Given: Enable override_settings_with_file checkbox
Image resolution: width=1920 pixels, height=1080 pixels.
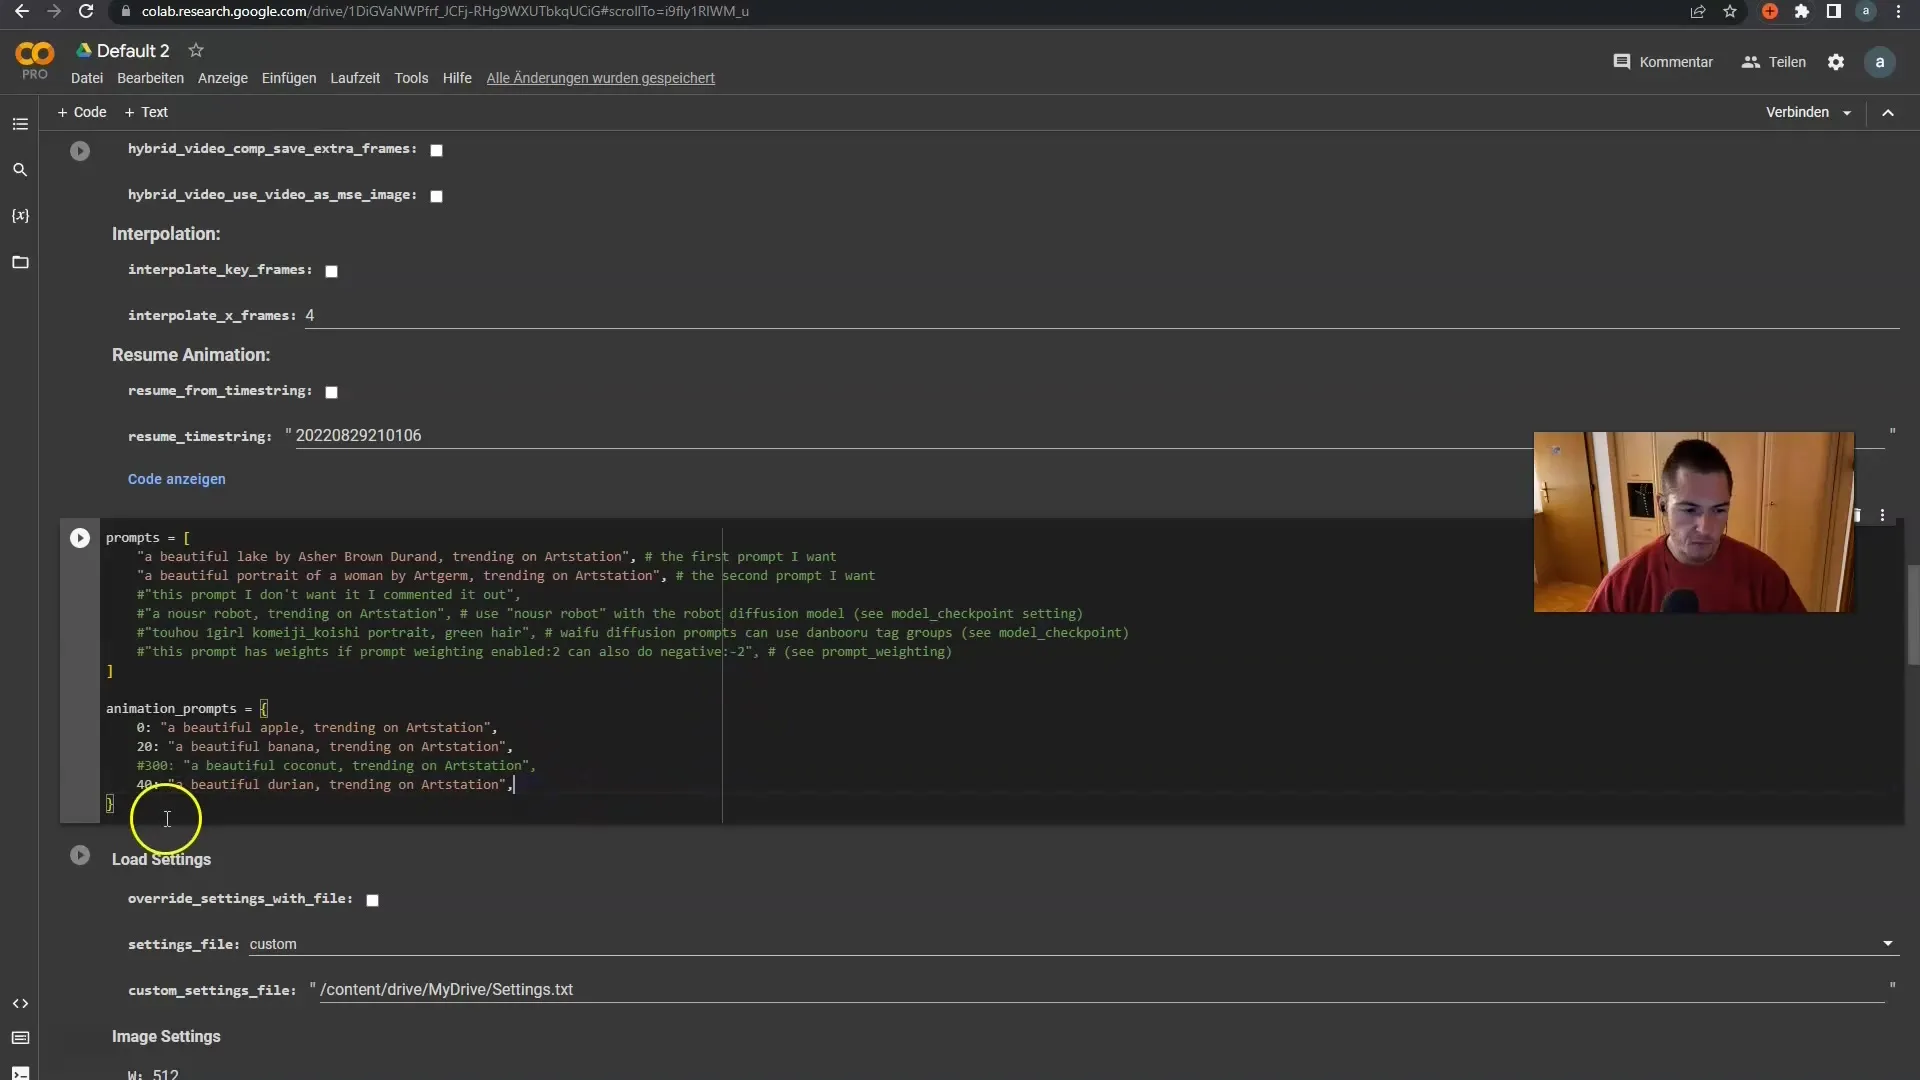Looking at the screenshot, I should click(372, 900).
